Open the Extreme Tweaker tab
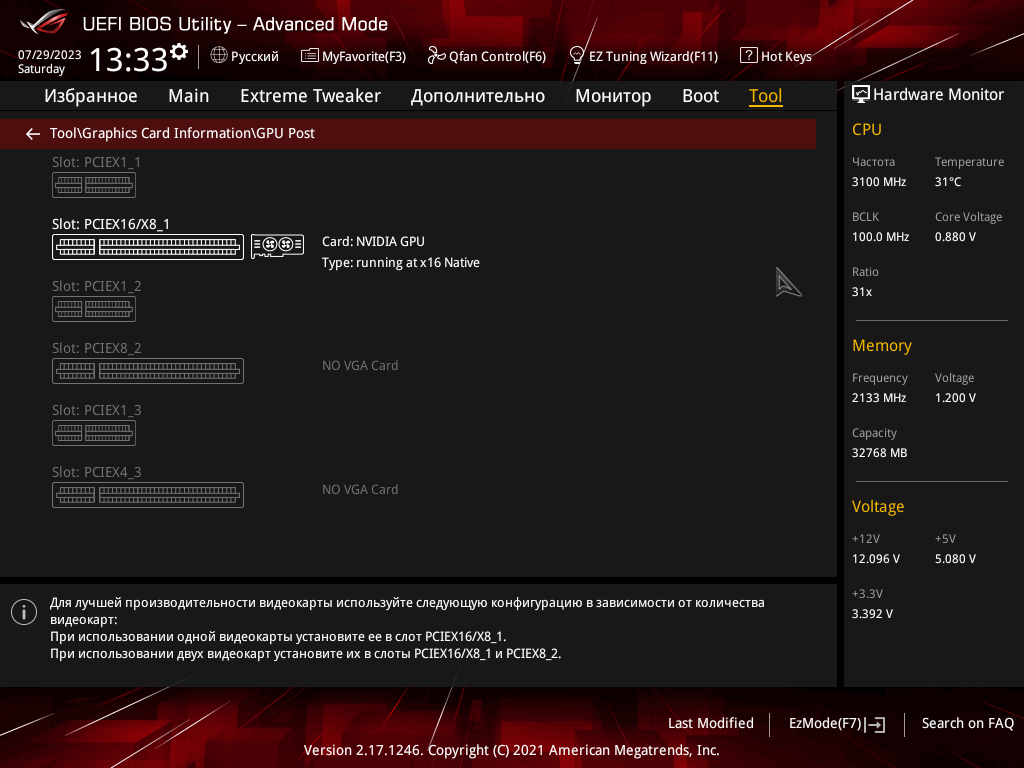1024x768 pixels. pos(310,96)
